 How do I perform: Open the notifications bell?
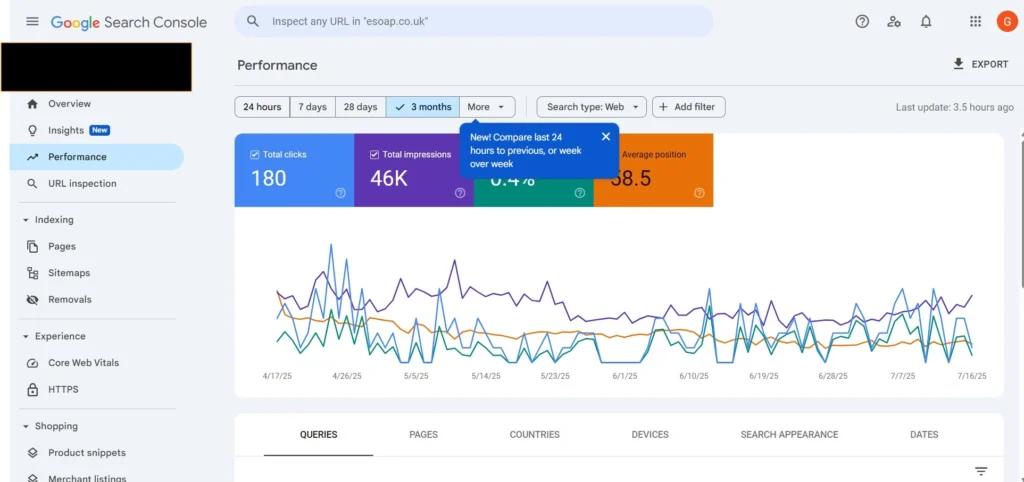point(926,22)
